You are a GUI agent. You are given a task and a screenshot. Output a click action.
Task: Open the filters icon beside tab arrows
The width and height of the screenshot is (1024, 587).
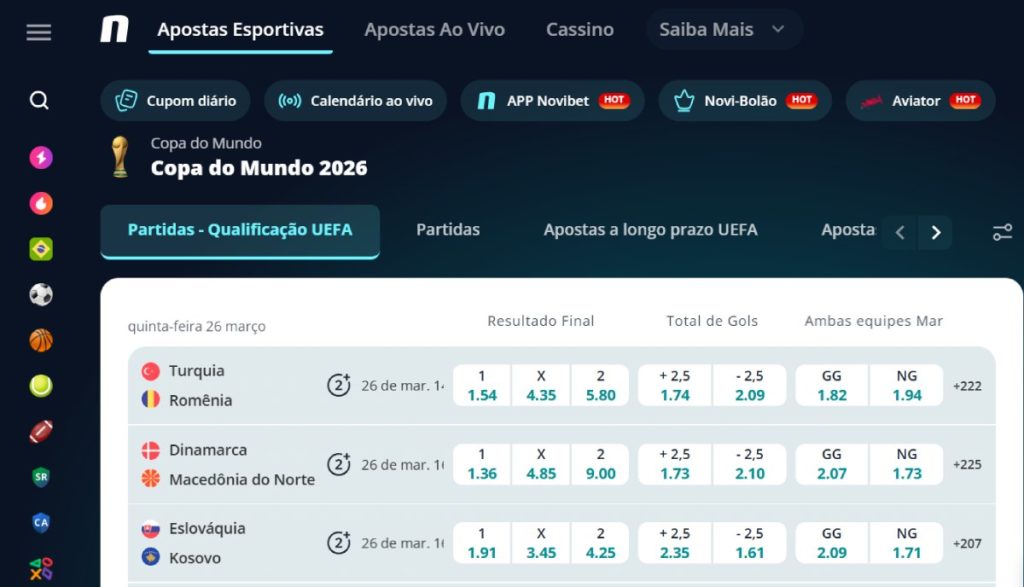coord(1002,231)
